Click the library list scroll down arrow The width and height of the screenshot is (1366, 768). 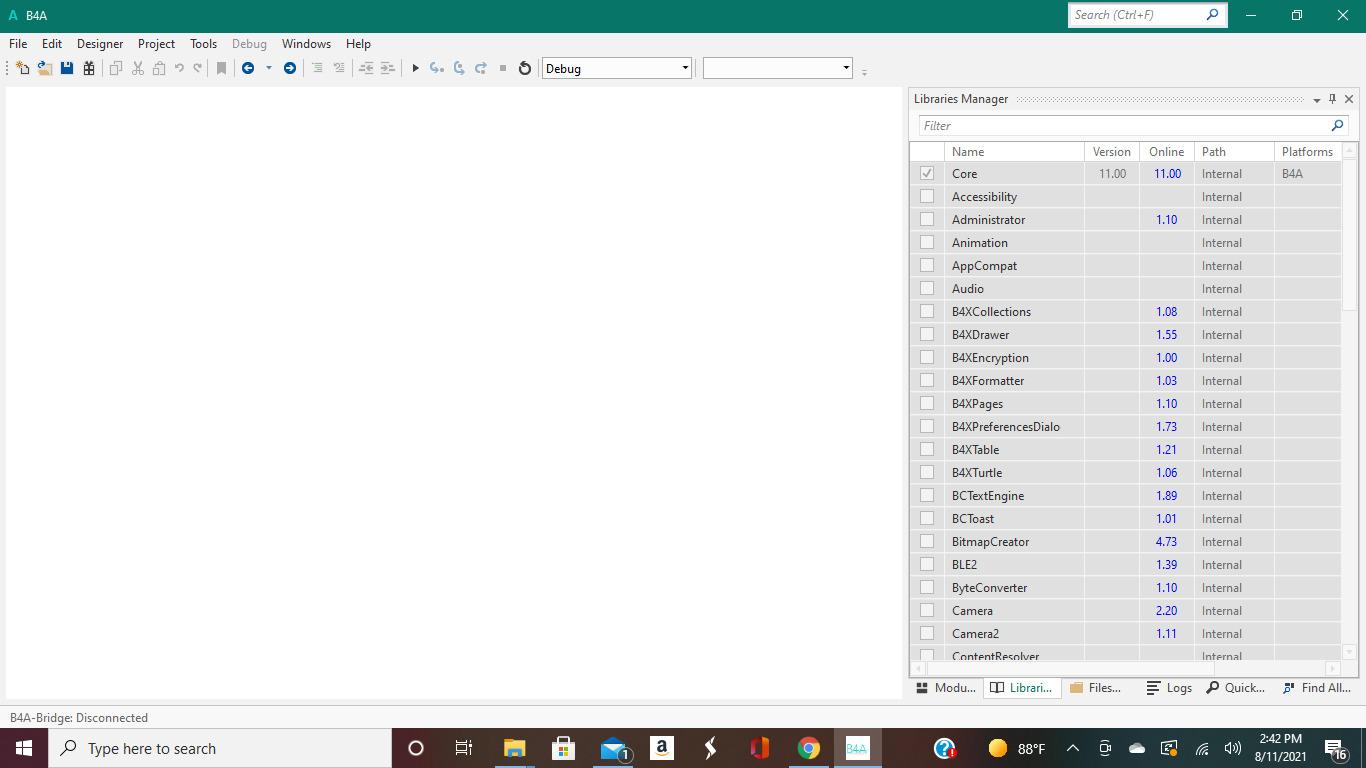pyautogui.click(x=1349, y=652)
